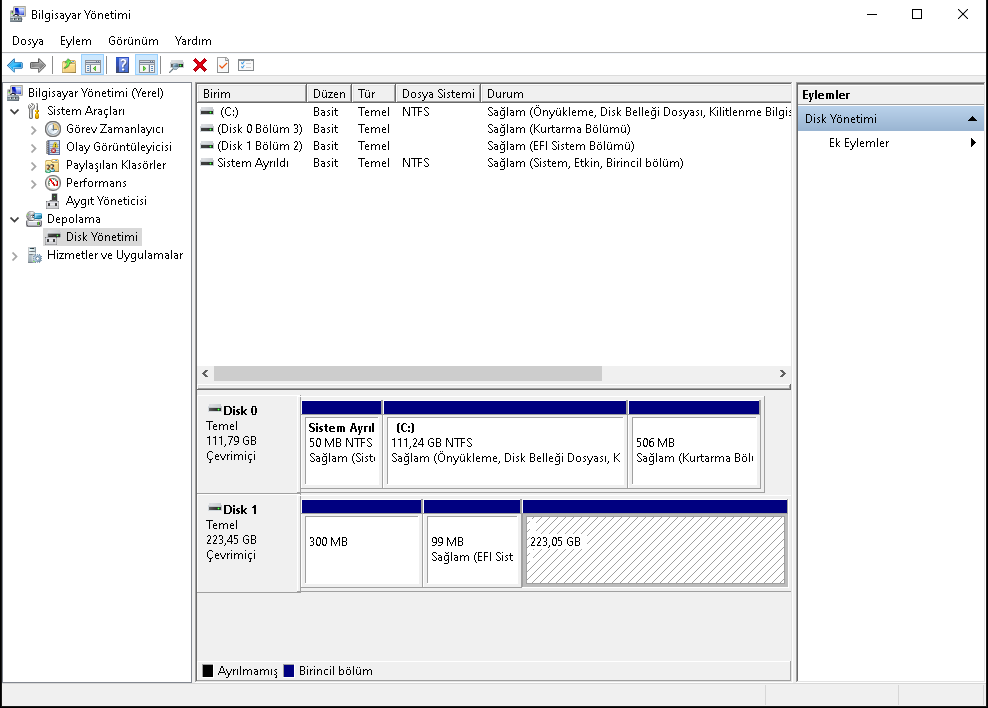
Task: Click the Görev Zamanlayıcı clock icon
Action: [x=53, y=129]
